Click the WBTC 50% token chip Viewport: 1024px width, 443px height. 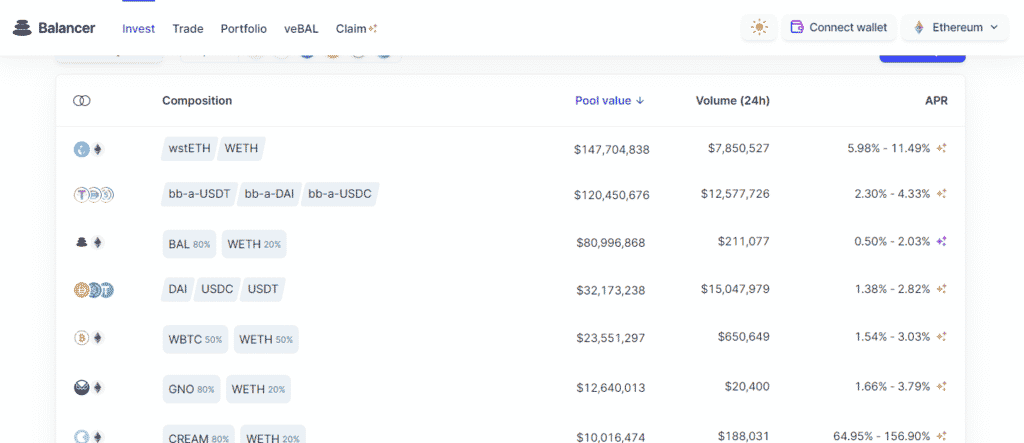click(195, 339)
